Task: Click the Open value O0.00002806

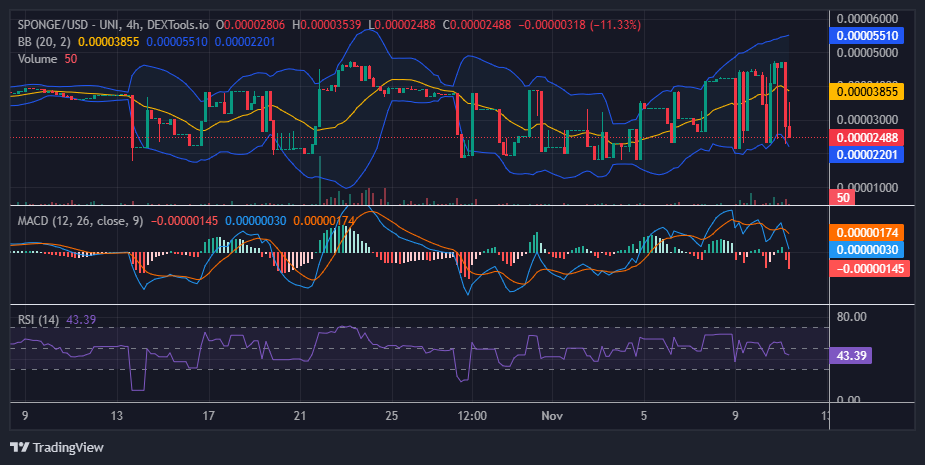Action: pos(250,25)
